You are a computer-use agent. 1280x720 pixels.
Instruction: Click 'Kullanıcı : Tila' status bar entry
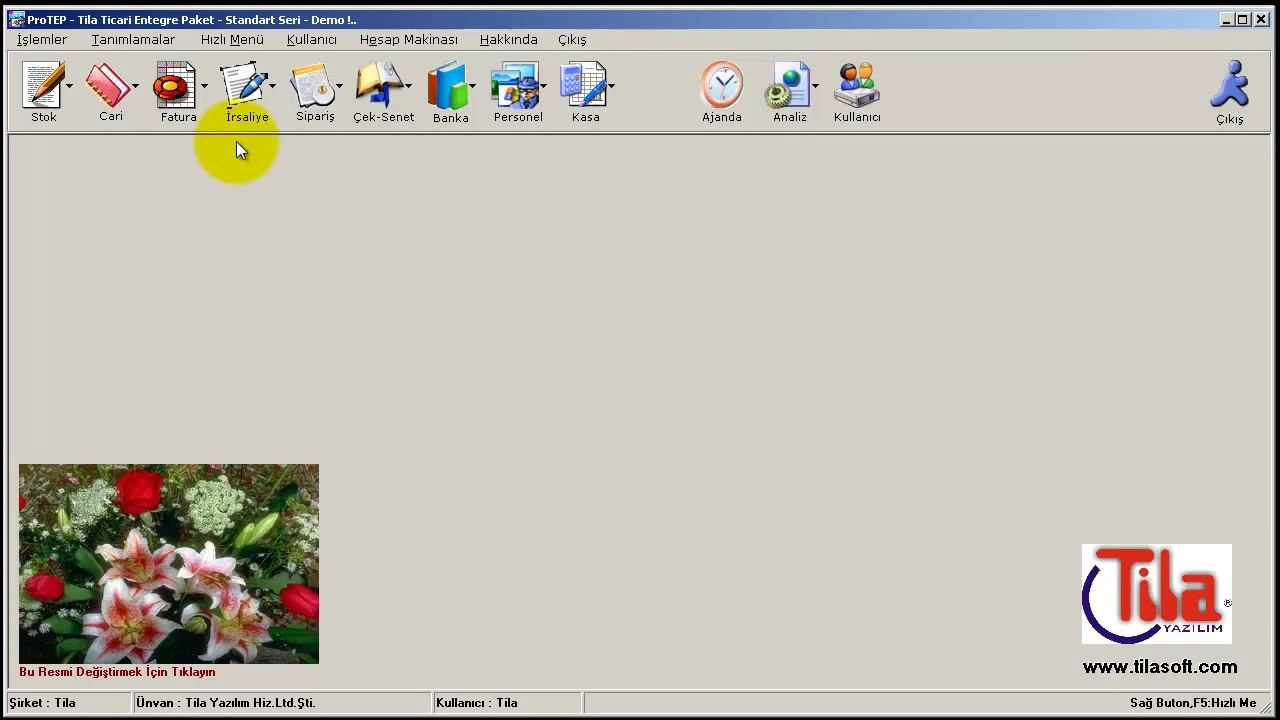point(477,703)
